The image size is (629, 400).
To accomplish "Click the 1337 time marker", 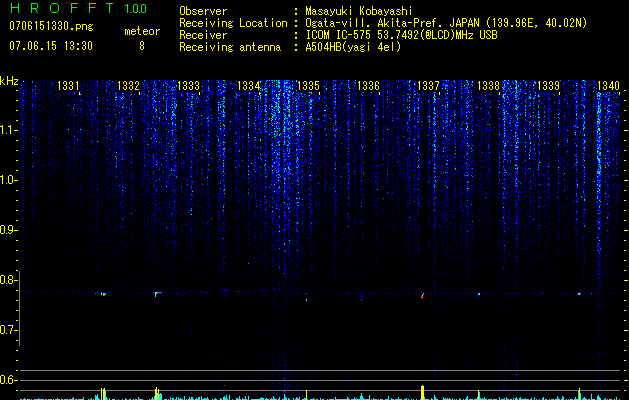I will click(x=428, y=86).
